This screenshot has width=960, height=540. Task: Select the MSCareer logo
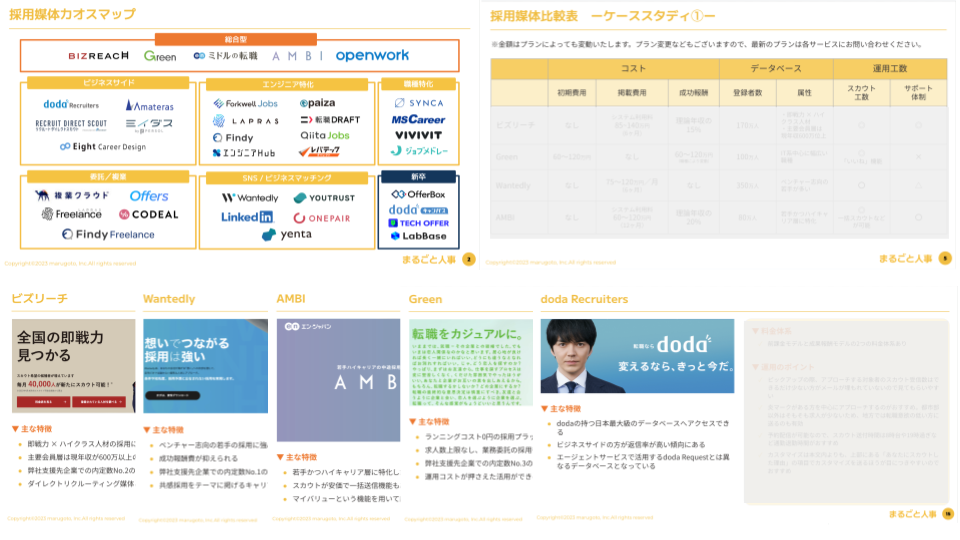(418, 119)
